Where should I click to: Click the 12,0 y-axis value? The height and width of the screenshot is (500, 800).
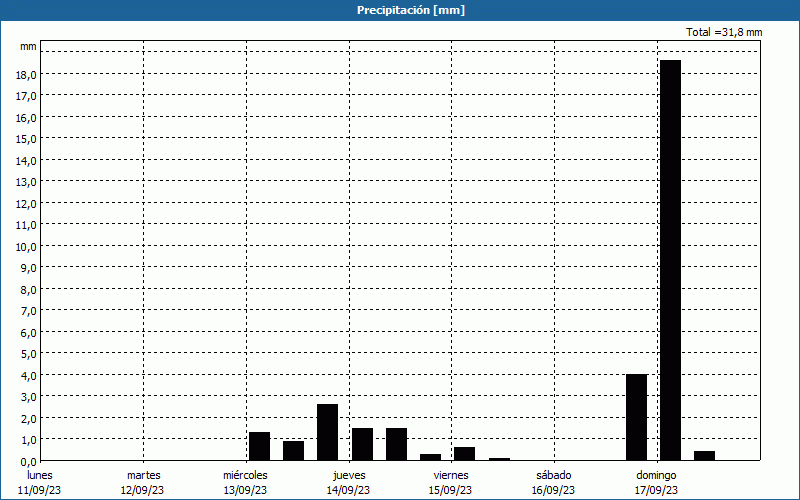click(26, 204)
